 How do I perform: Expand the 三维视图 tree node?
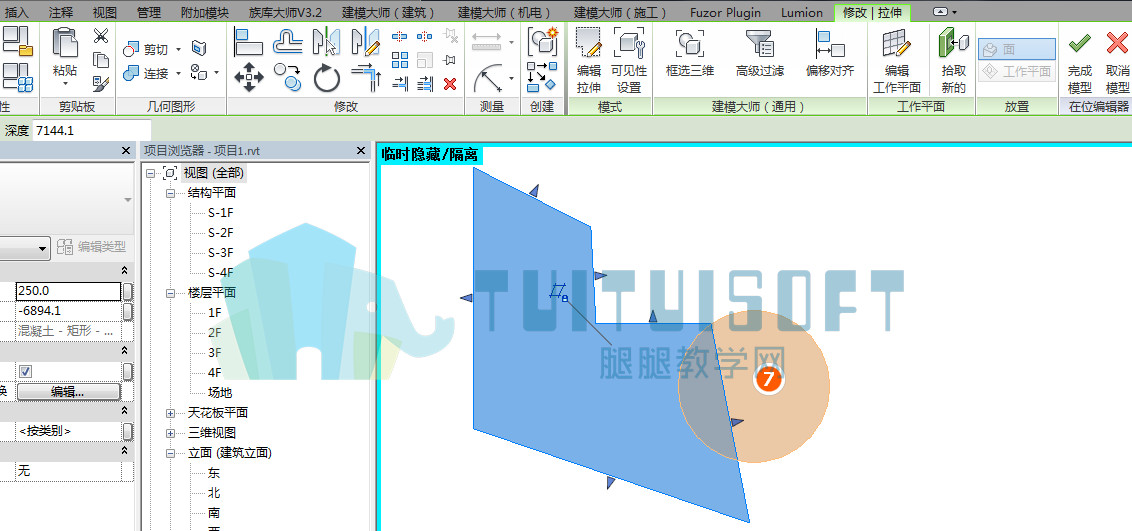(x=171, y=434)
